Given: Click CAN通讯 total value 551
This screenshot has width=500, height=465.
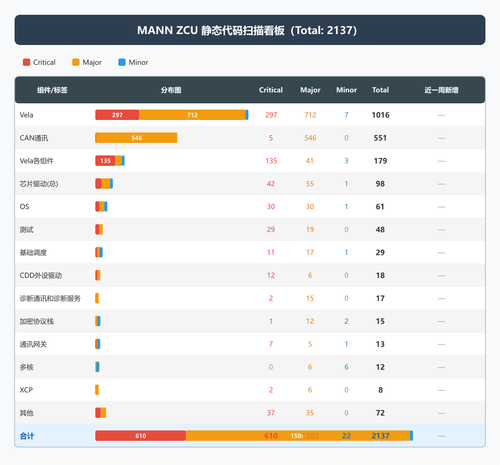Looking at the screenshot, I should [380, 138].
